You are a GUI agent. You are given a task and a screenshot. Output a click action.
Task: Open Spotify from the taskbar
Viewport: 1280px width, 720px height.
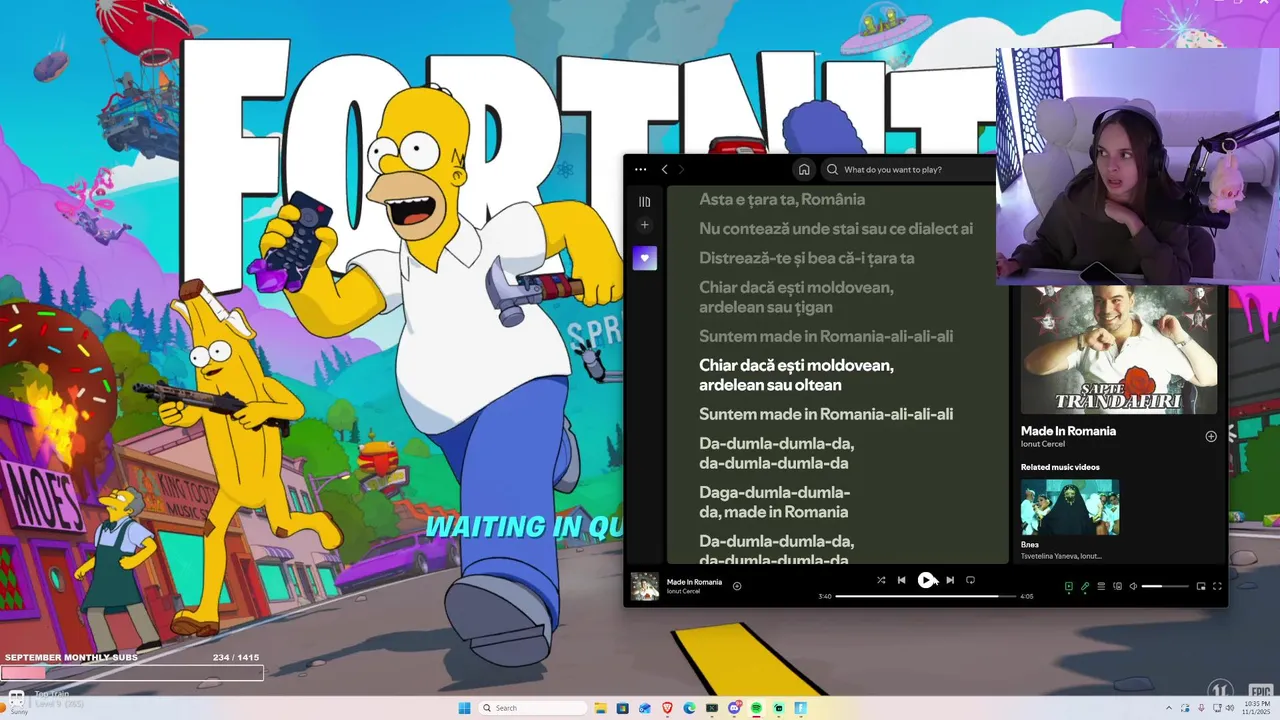756,708
